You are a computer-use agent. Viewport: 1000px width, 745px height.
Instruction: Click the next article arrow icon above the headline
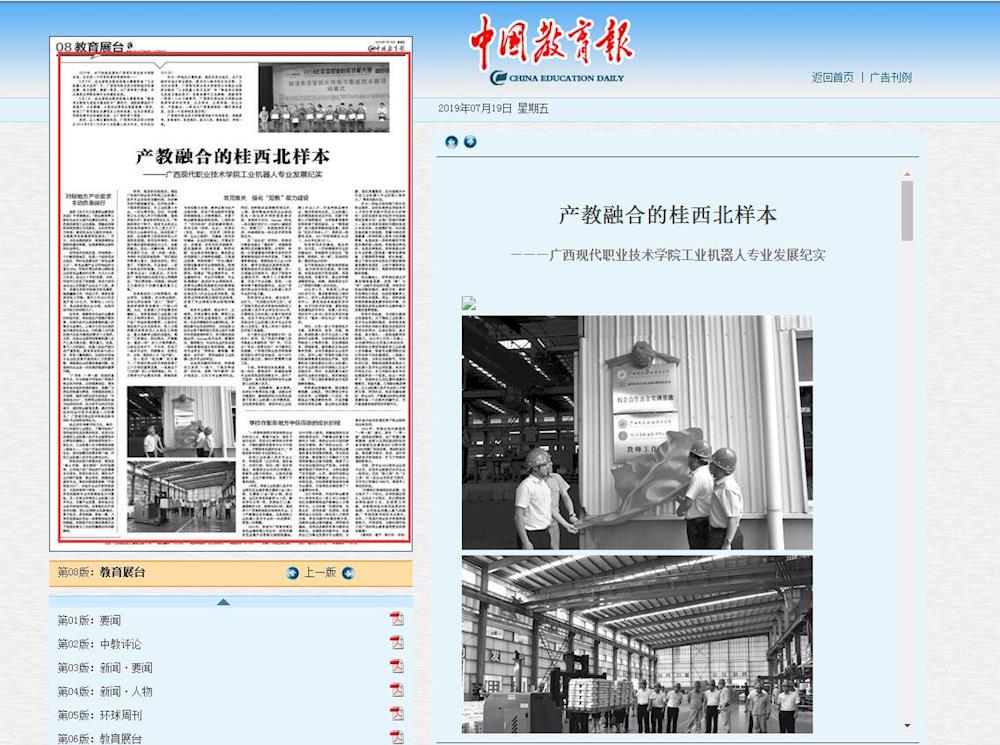tap(470, 142)
